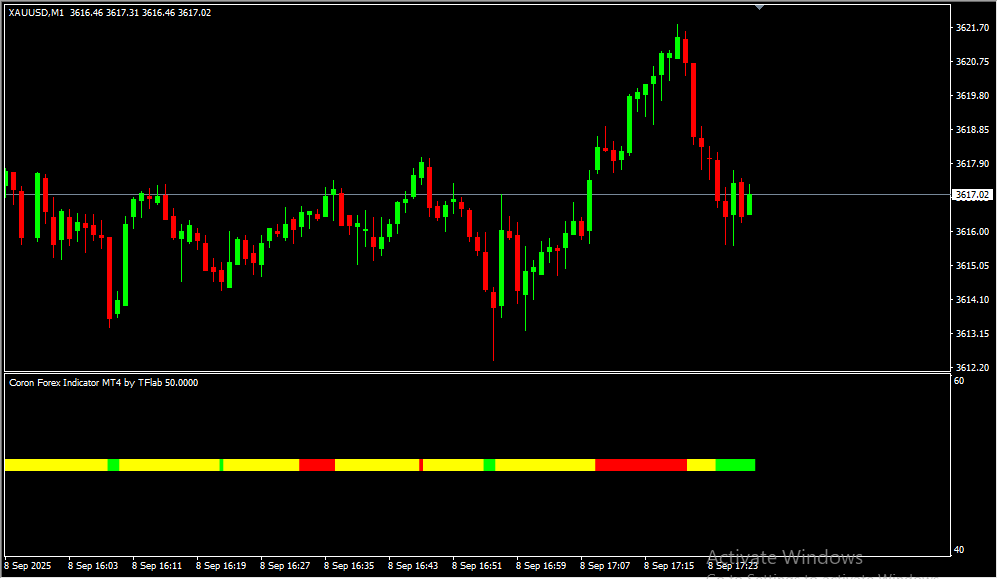The height and width of the screenshot is (579, 998).
Task: Select the 3619.80 level on price axis
Action: click(x=972, y=96)
